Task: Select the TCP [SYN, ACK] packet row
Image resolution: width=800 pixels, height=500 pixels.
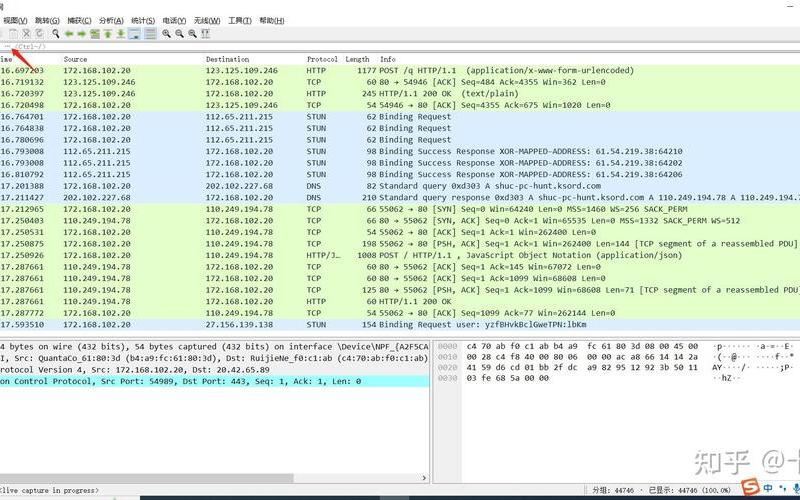Action: [400, 220]
